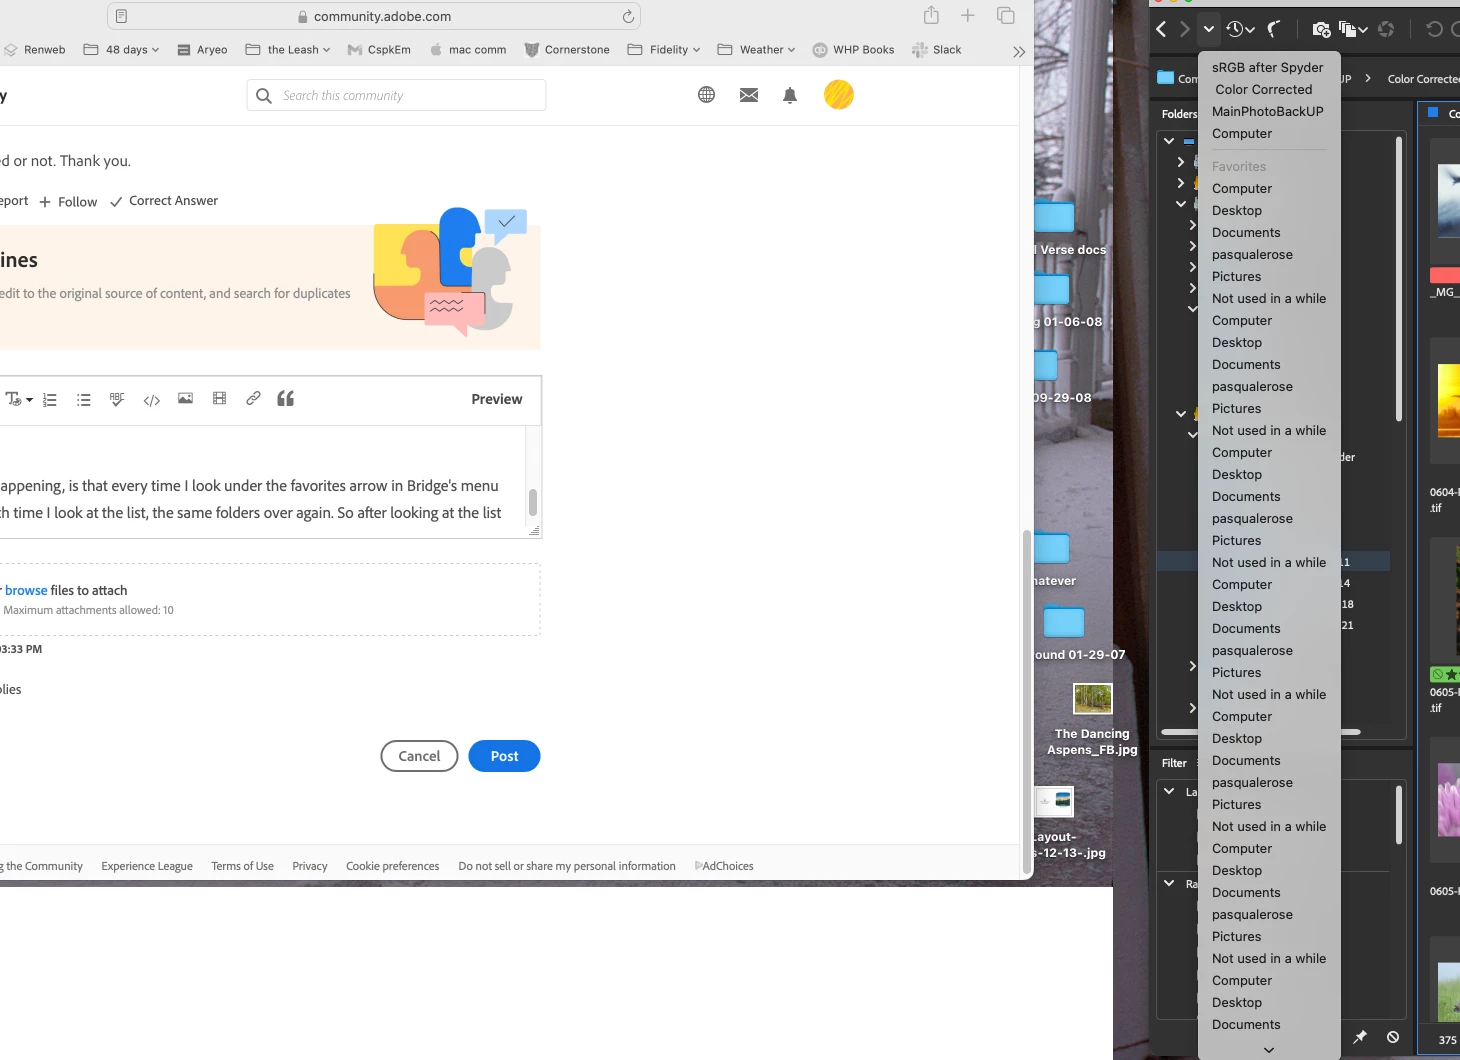
Task: Open the Filter panel tab in Bridge
Action: (1174, 763)
